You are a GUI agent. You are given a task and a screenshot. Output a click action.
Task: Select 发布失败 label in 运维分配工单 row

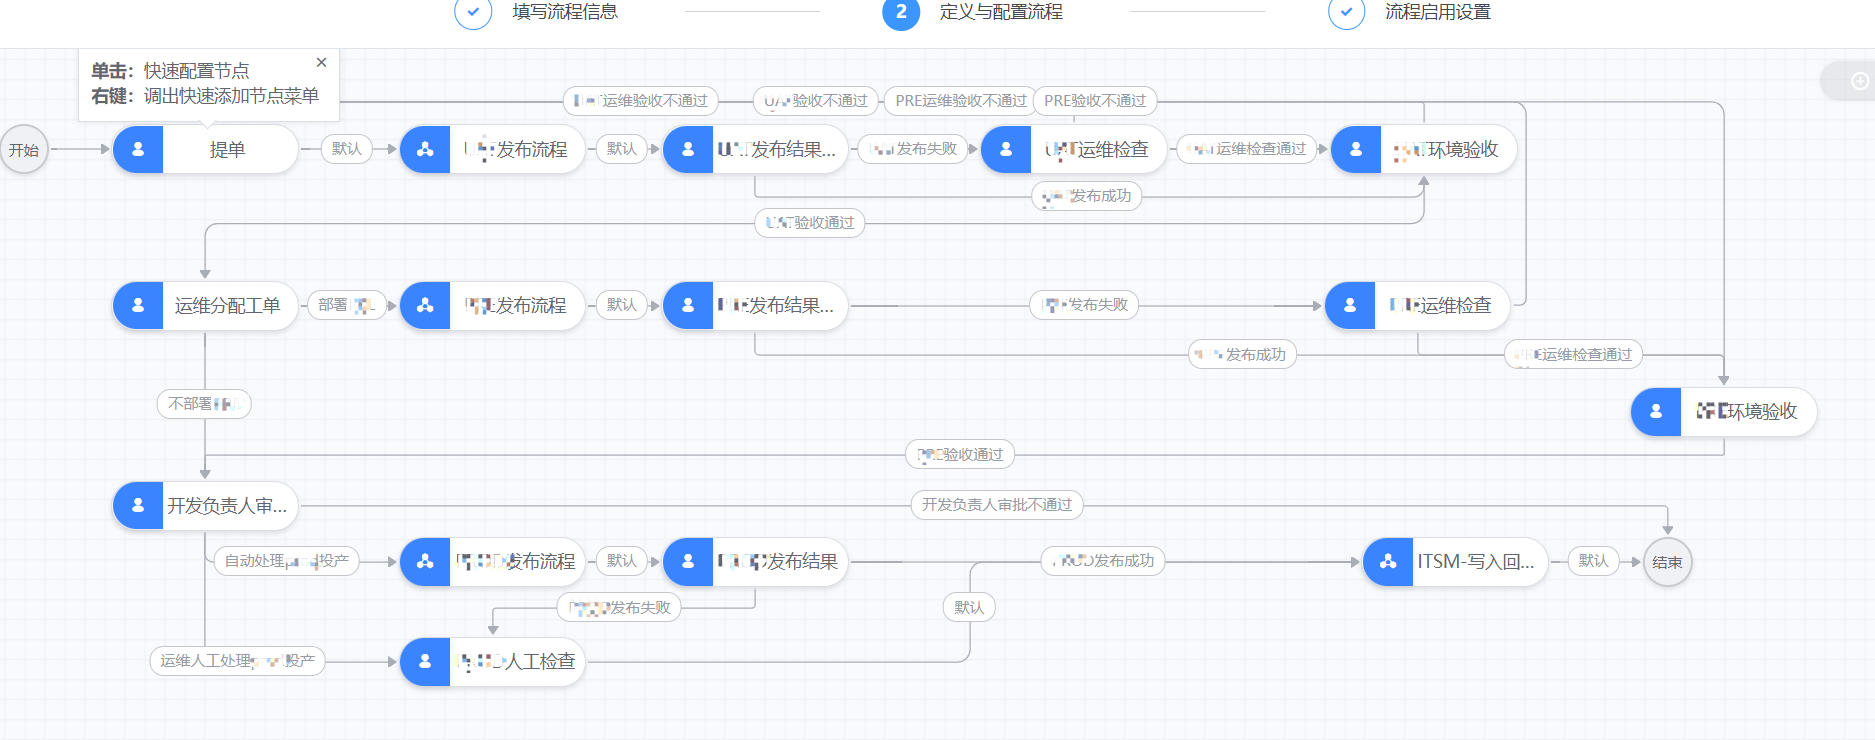pyautogui.click(x=1084, y=305)
